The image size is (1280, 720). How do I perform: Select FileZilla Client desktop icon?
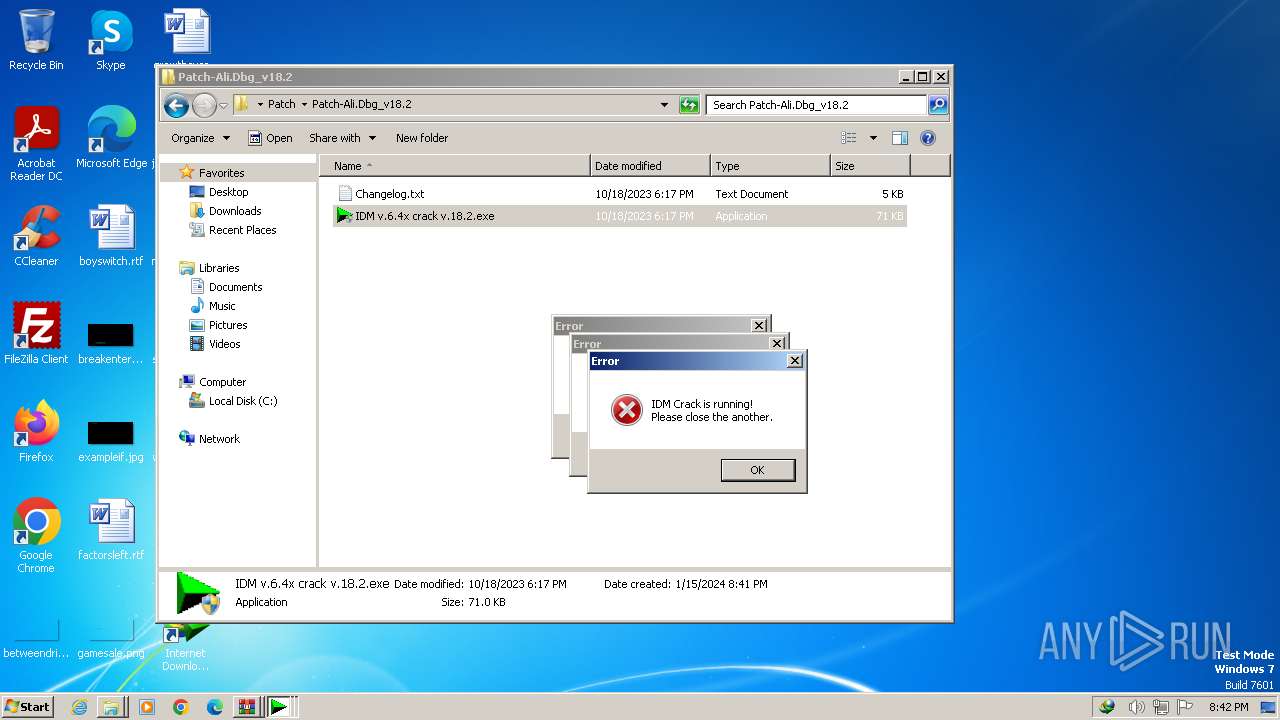[36, 333]
